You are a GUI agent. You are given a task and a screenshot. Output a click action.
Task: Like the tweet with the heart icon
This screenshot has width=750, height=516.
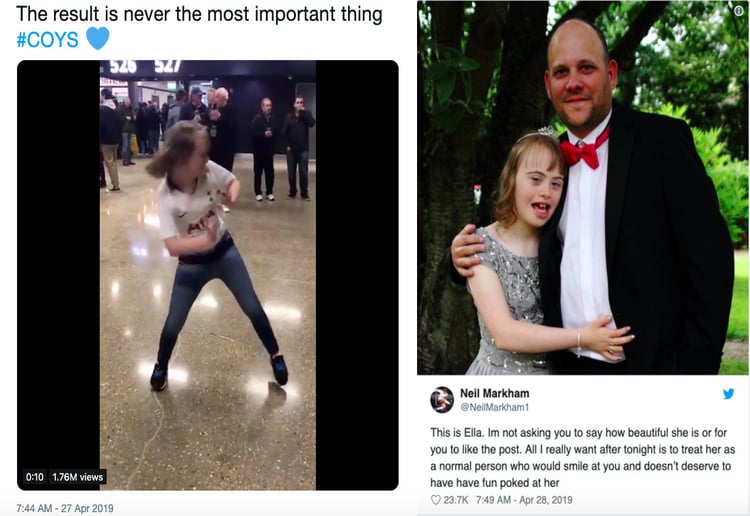click(435, 500)
